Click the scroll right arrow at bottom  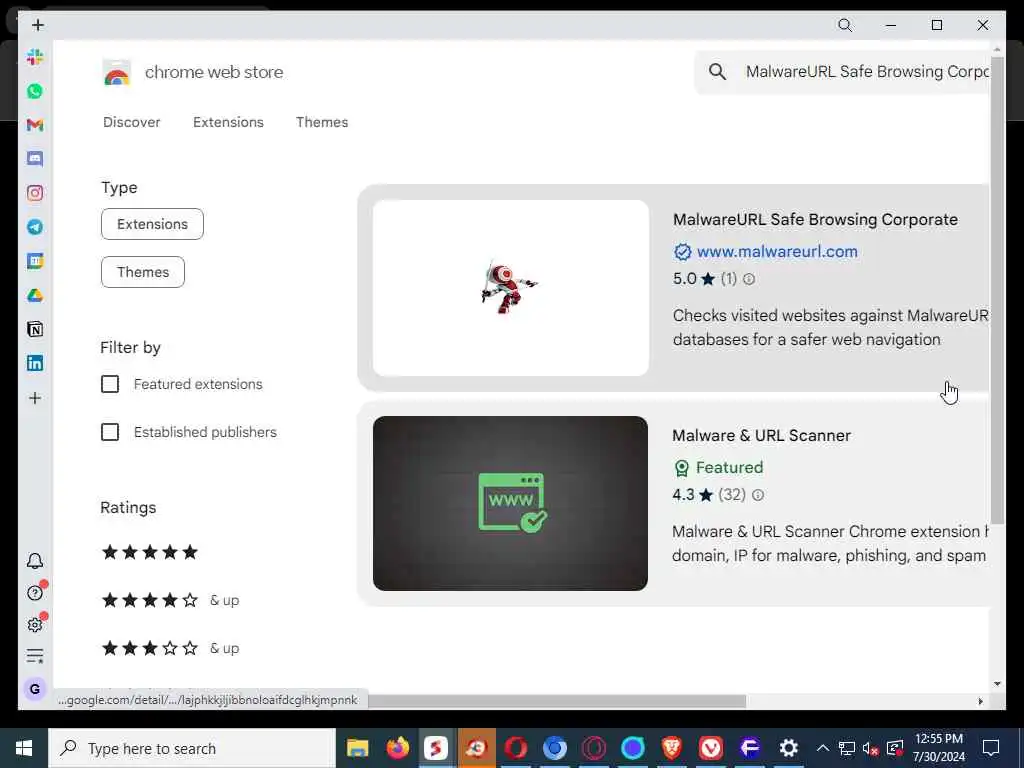point(980,701)
